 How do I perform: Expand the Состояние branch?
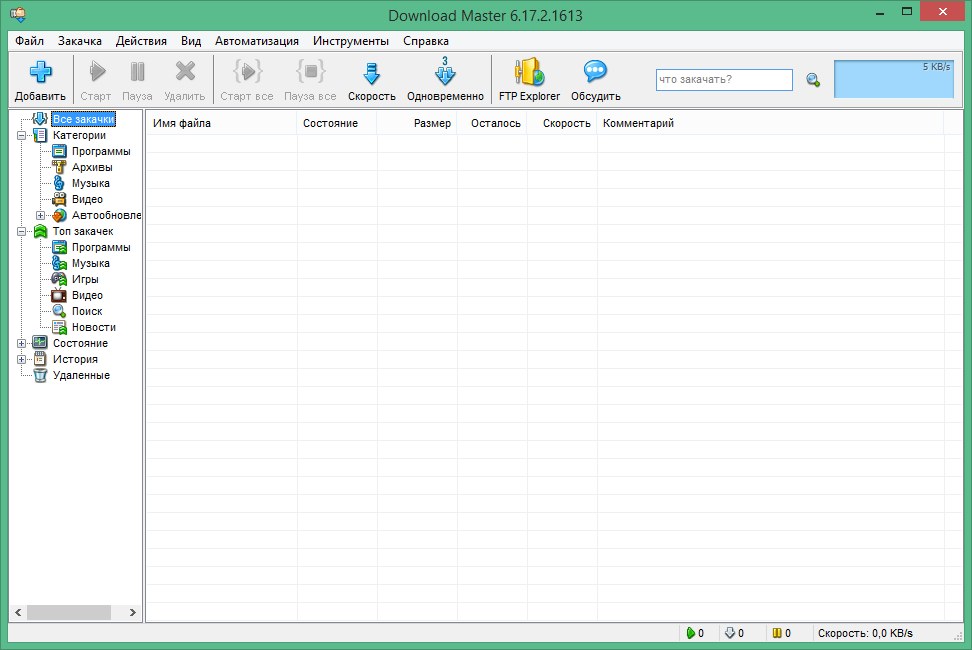21,343
